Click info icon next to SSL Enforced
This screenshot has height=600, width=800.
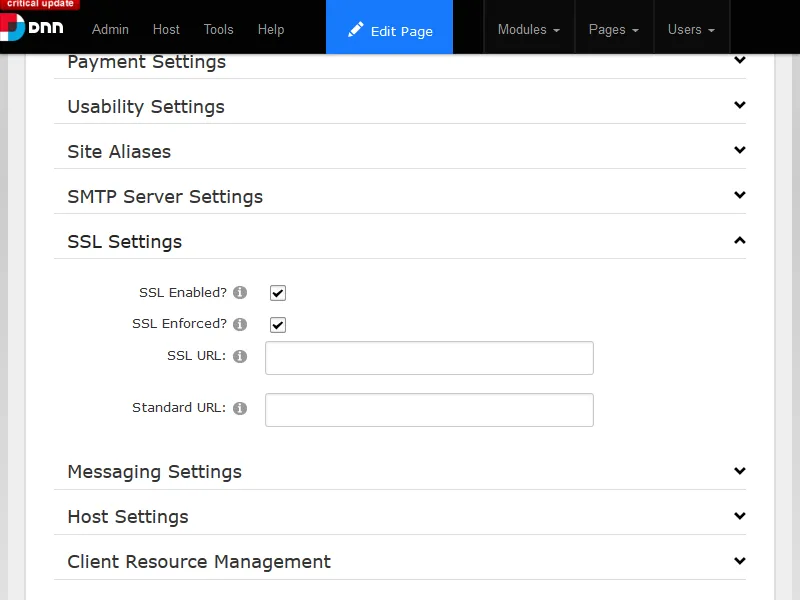pos(240,324)
